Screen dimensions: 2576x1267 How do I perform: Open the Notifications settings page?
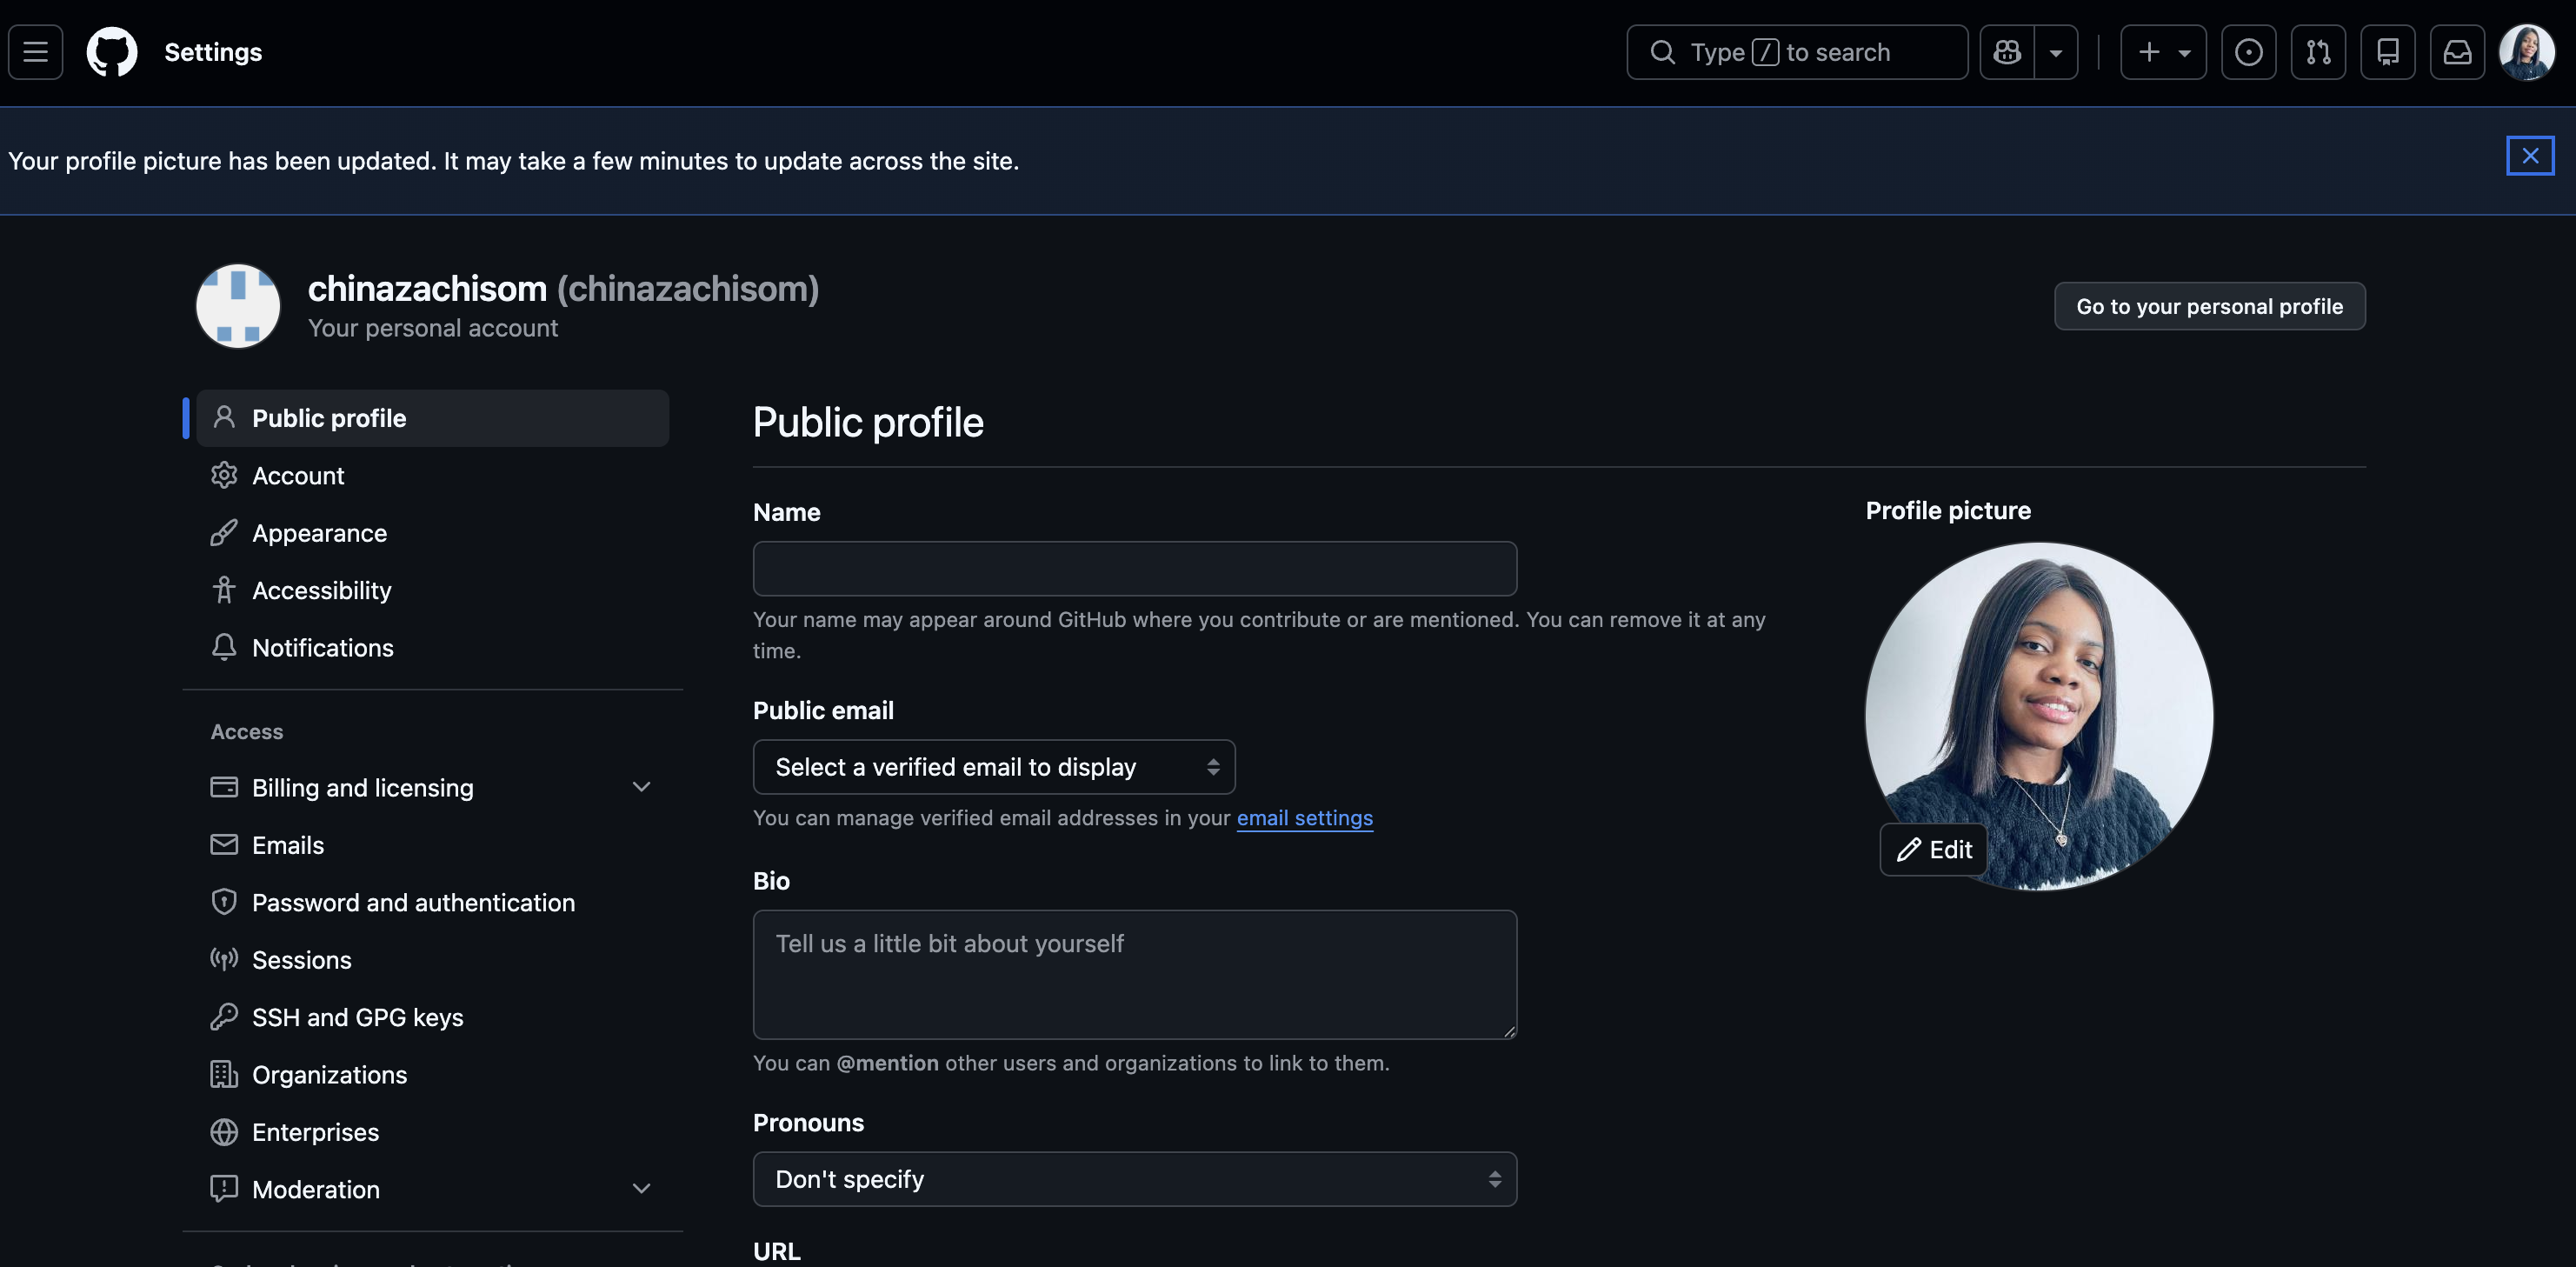click(322, 647)
